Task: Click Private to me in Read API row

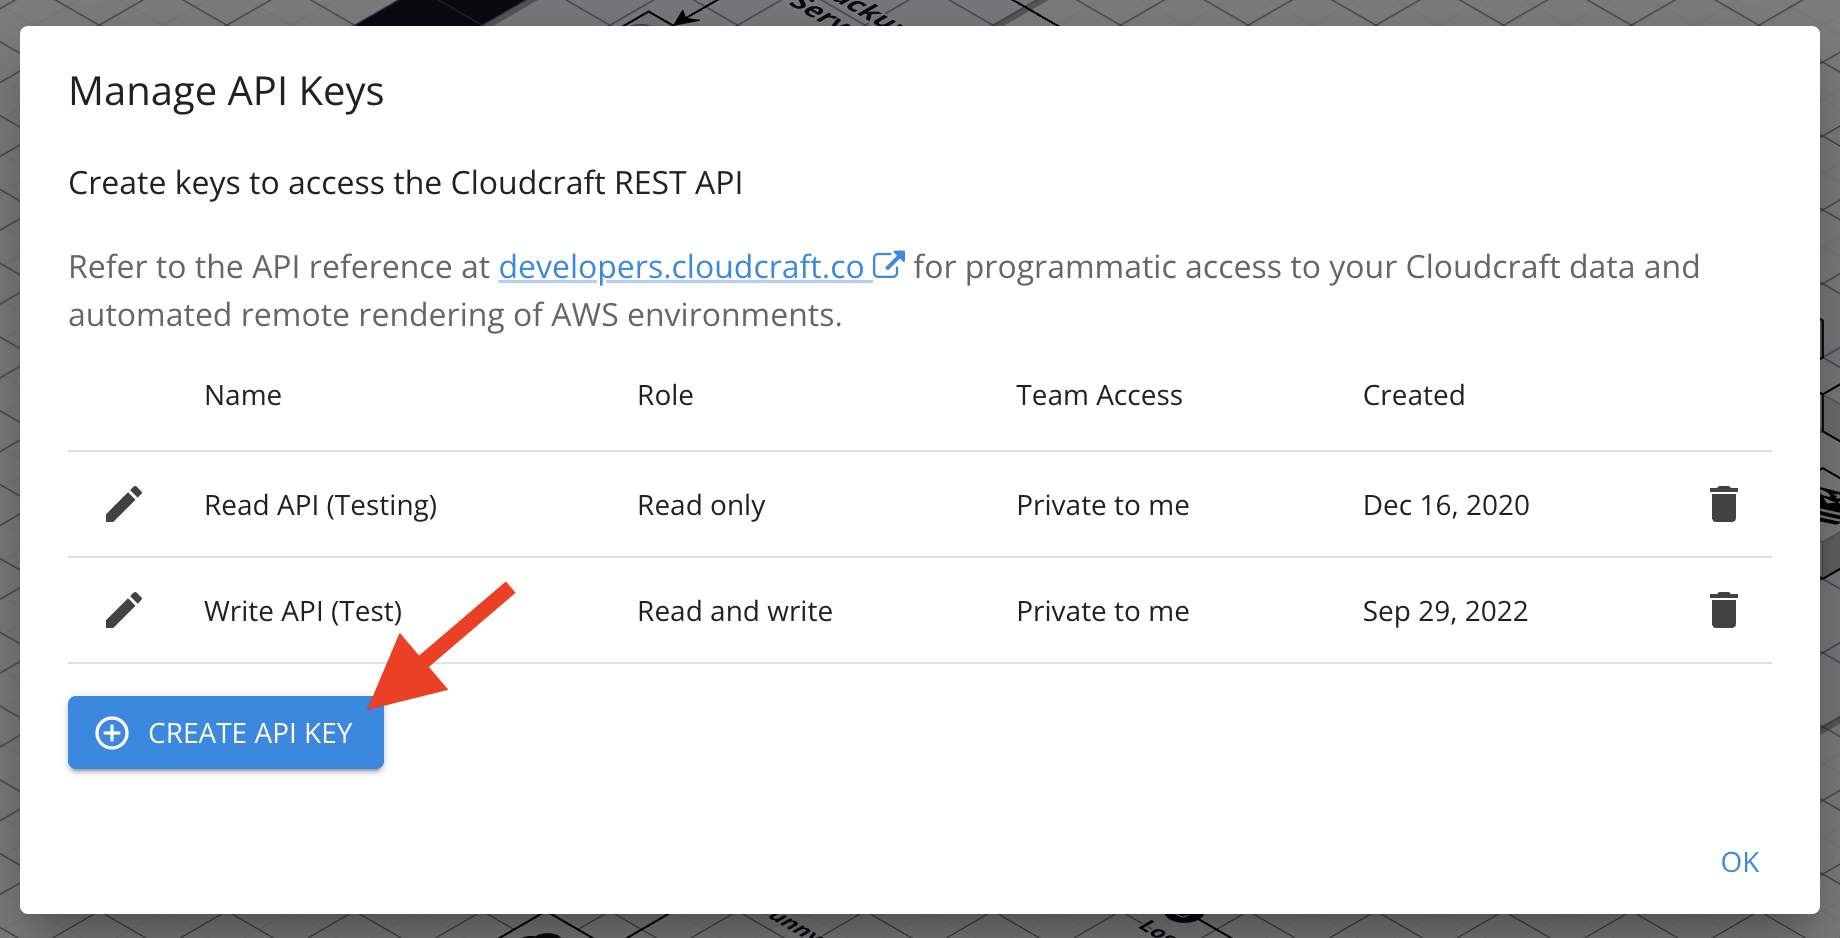Action: 1102,505
